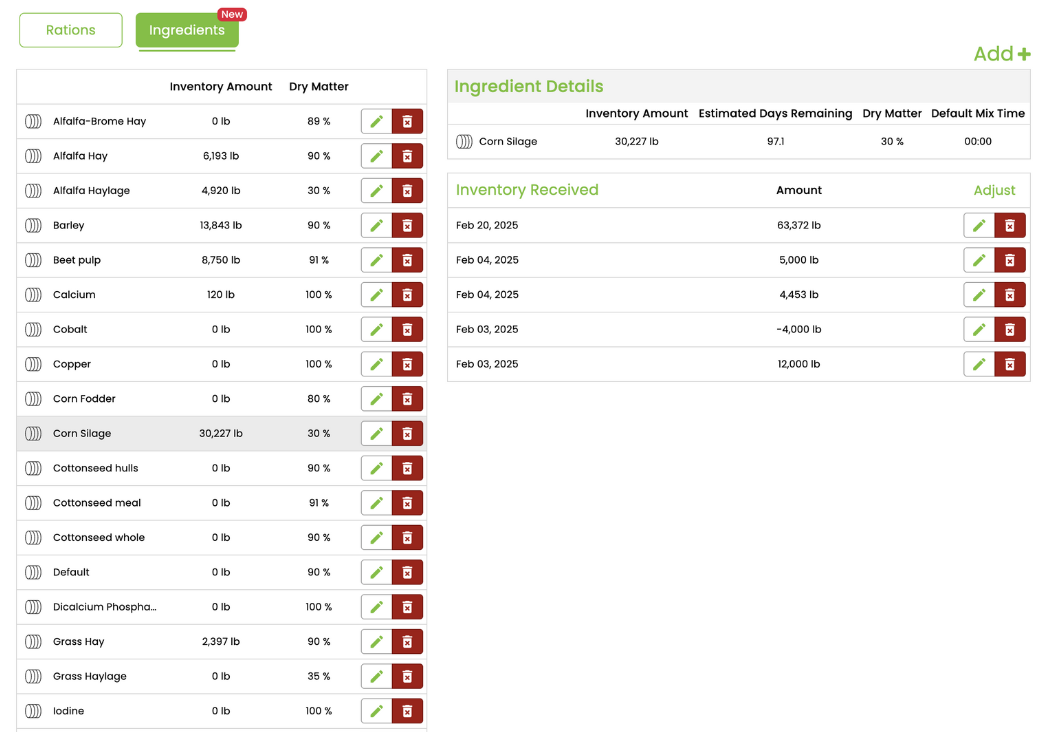Edit Corn Silage inventory amount
This screenshot has height=732, width=1044.
[378, 433]
